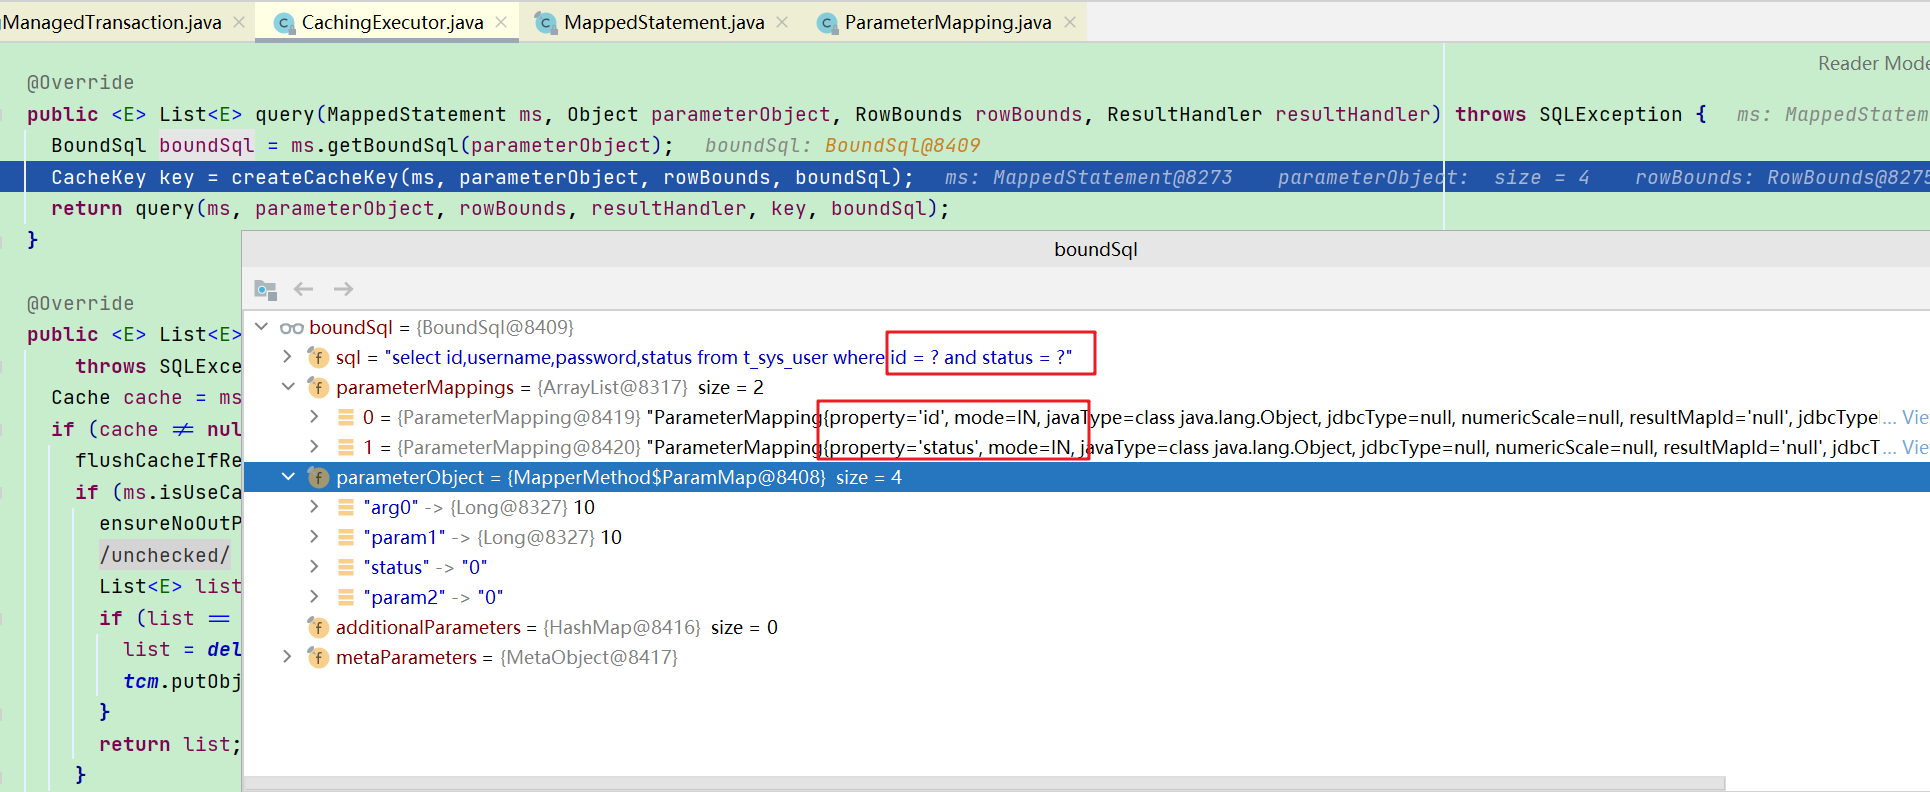Select the boundSql = {BoundSql@8409} row
Viewport: 1930px width, 792px height.
(x=1087, y=327)
